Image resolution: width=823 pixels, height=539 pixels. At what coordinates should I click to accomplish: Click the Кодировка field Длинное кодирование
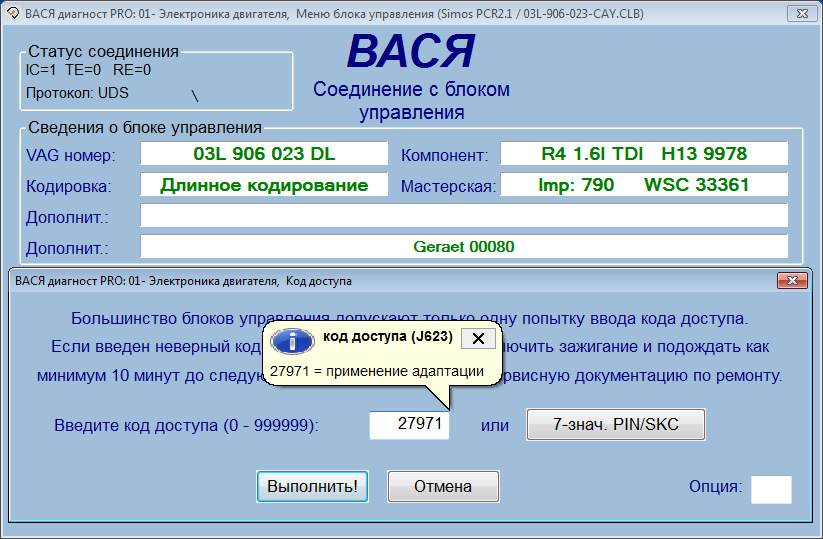264,185
